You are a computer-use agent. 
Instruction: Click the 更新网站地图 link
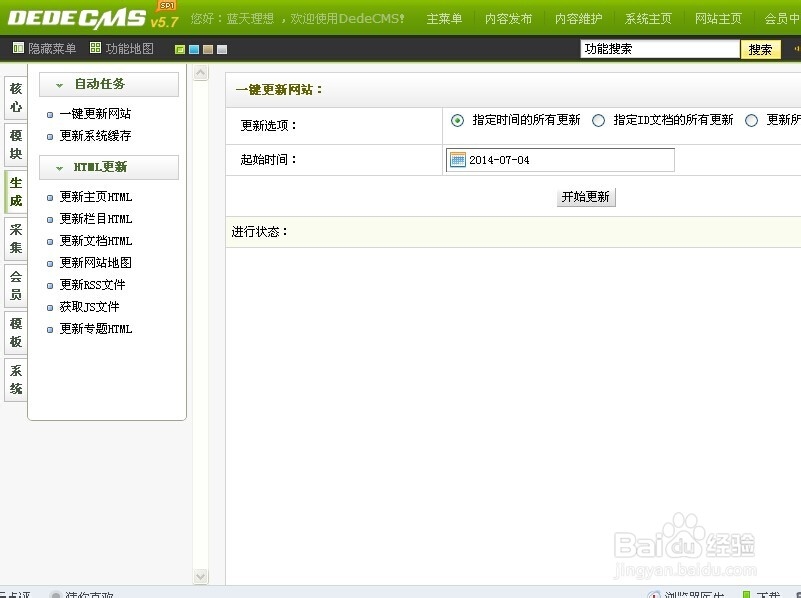point(96,263)
